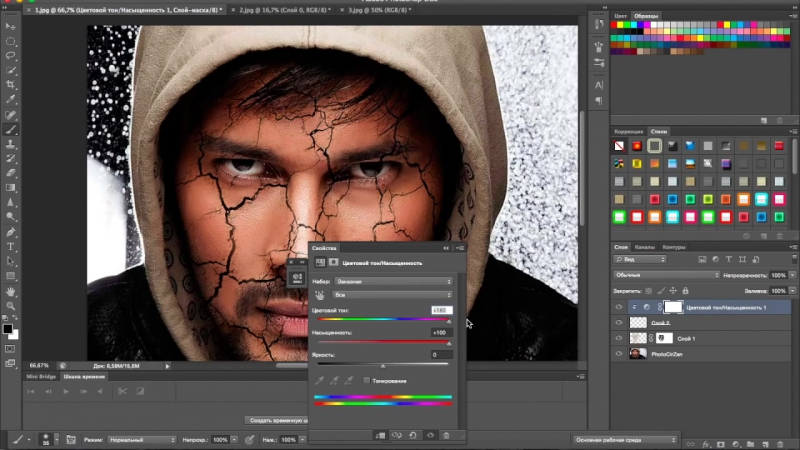Image resolution: width=800 pixels, height=450 pixels.
Task: Switch to the Каналы tab
Action: click(645, 247)
